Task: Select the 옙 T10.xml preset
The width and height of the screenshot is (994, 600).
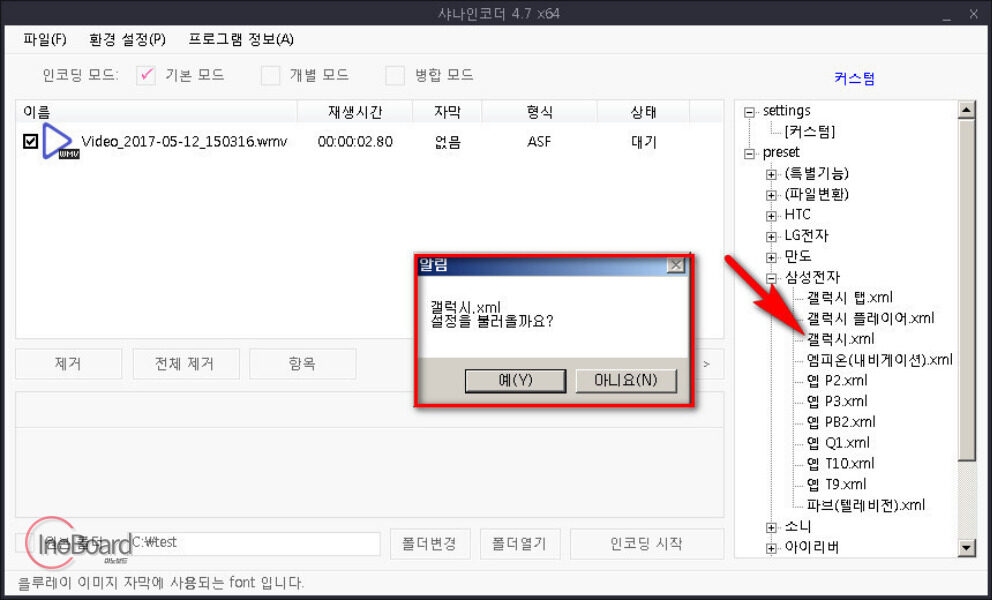Action: pos(841,464)
